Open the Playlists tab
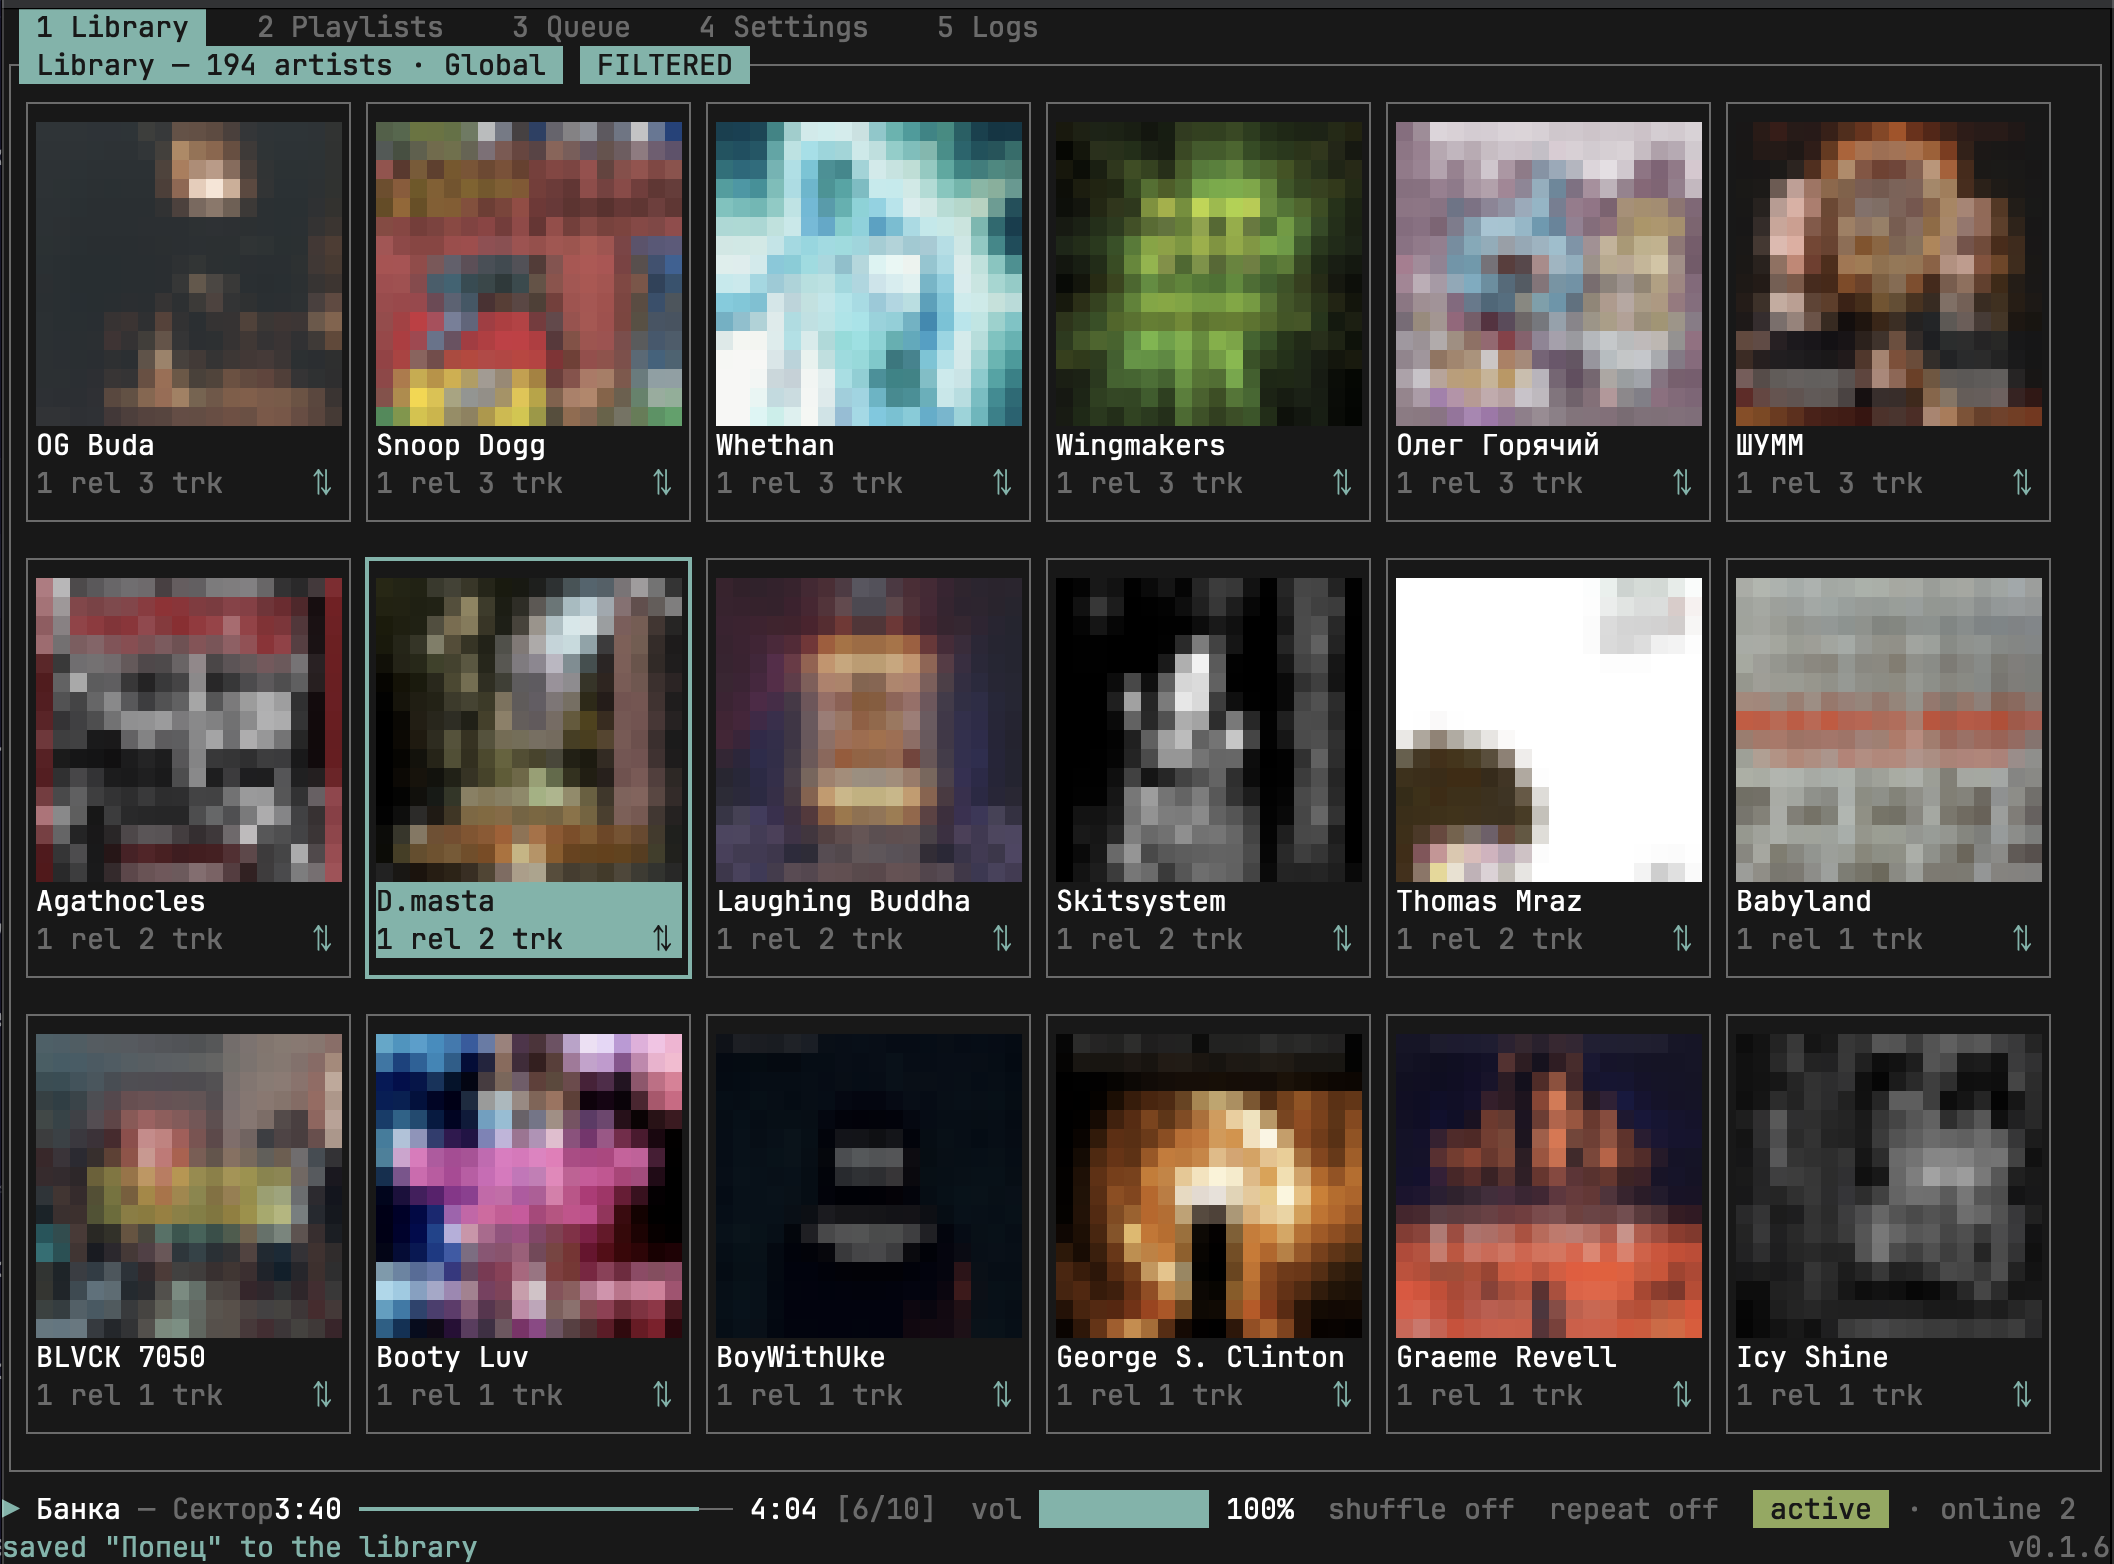This screenshot has height=1564, width=2114. tap(350, 27)
